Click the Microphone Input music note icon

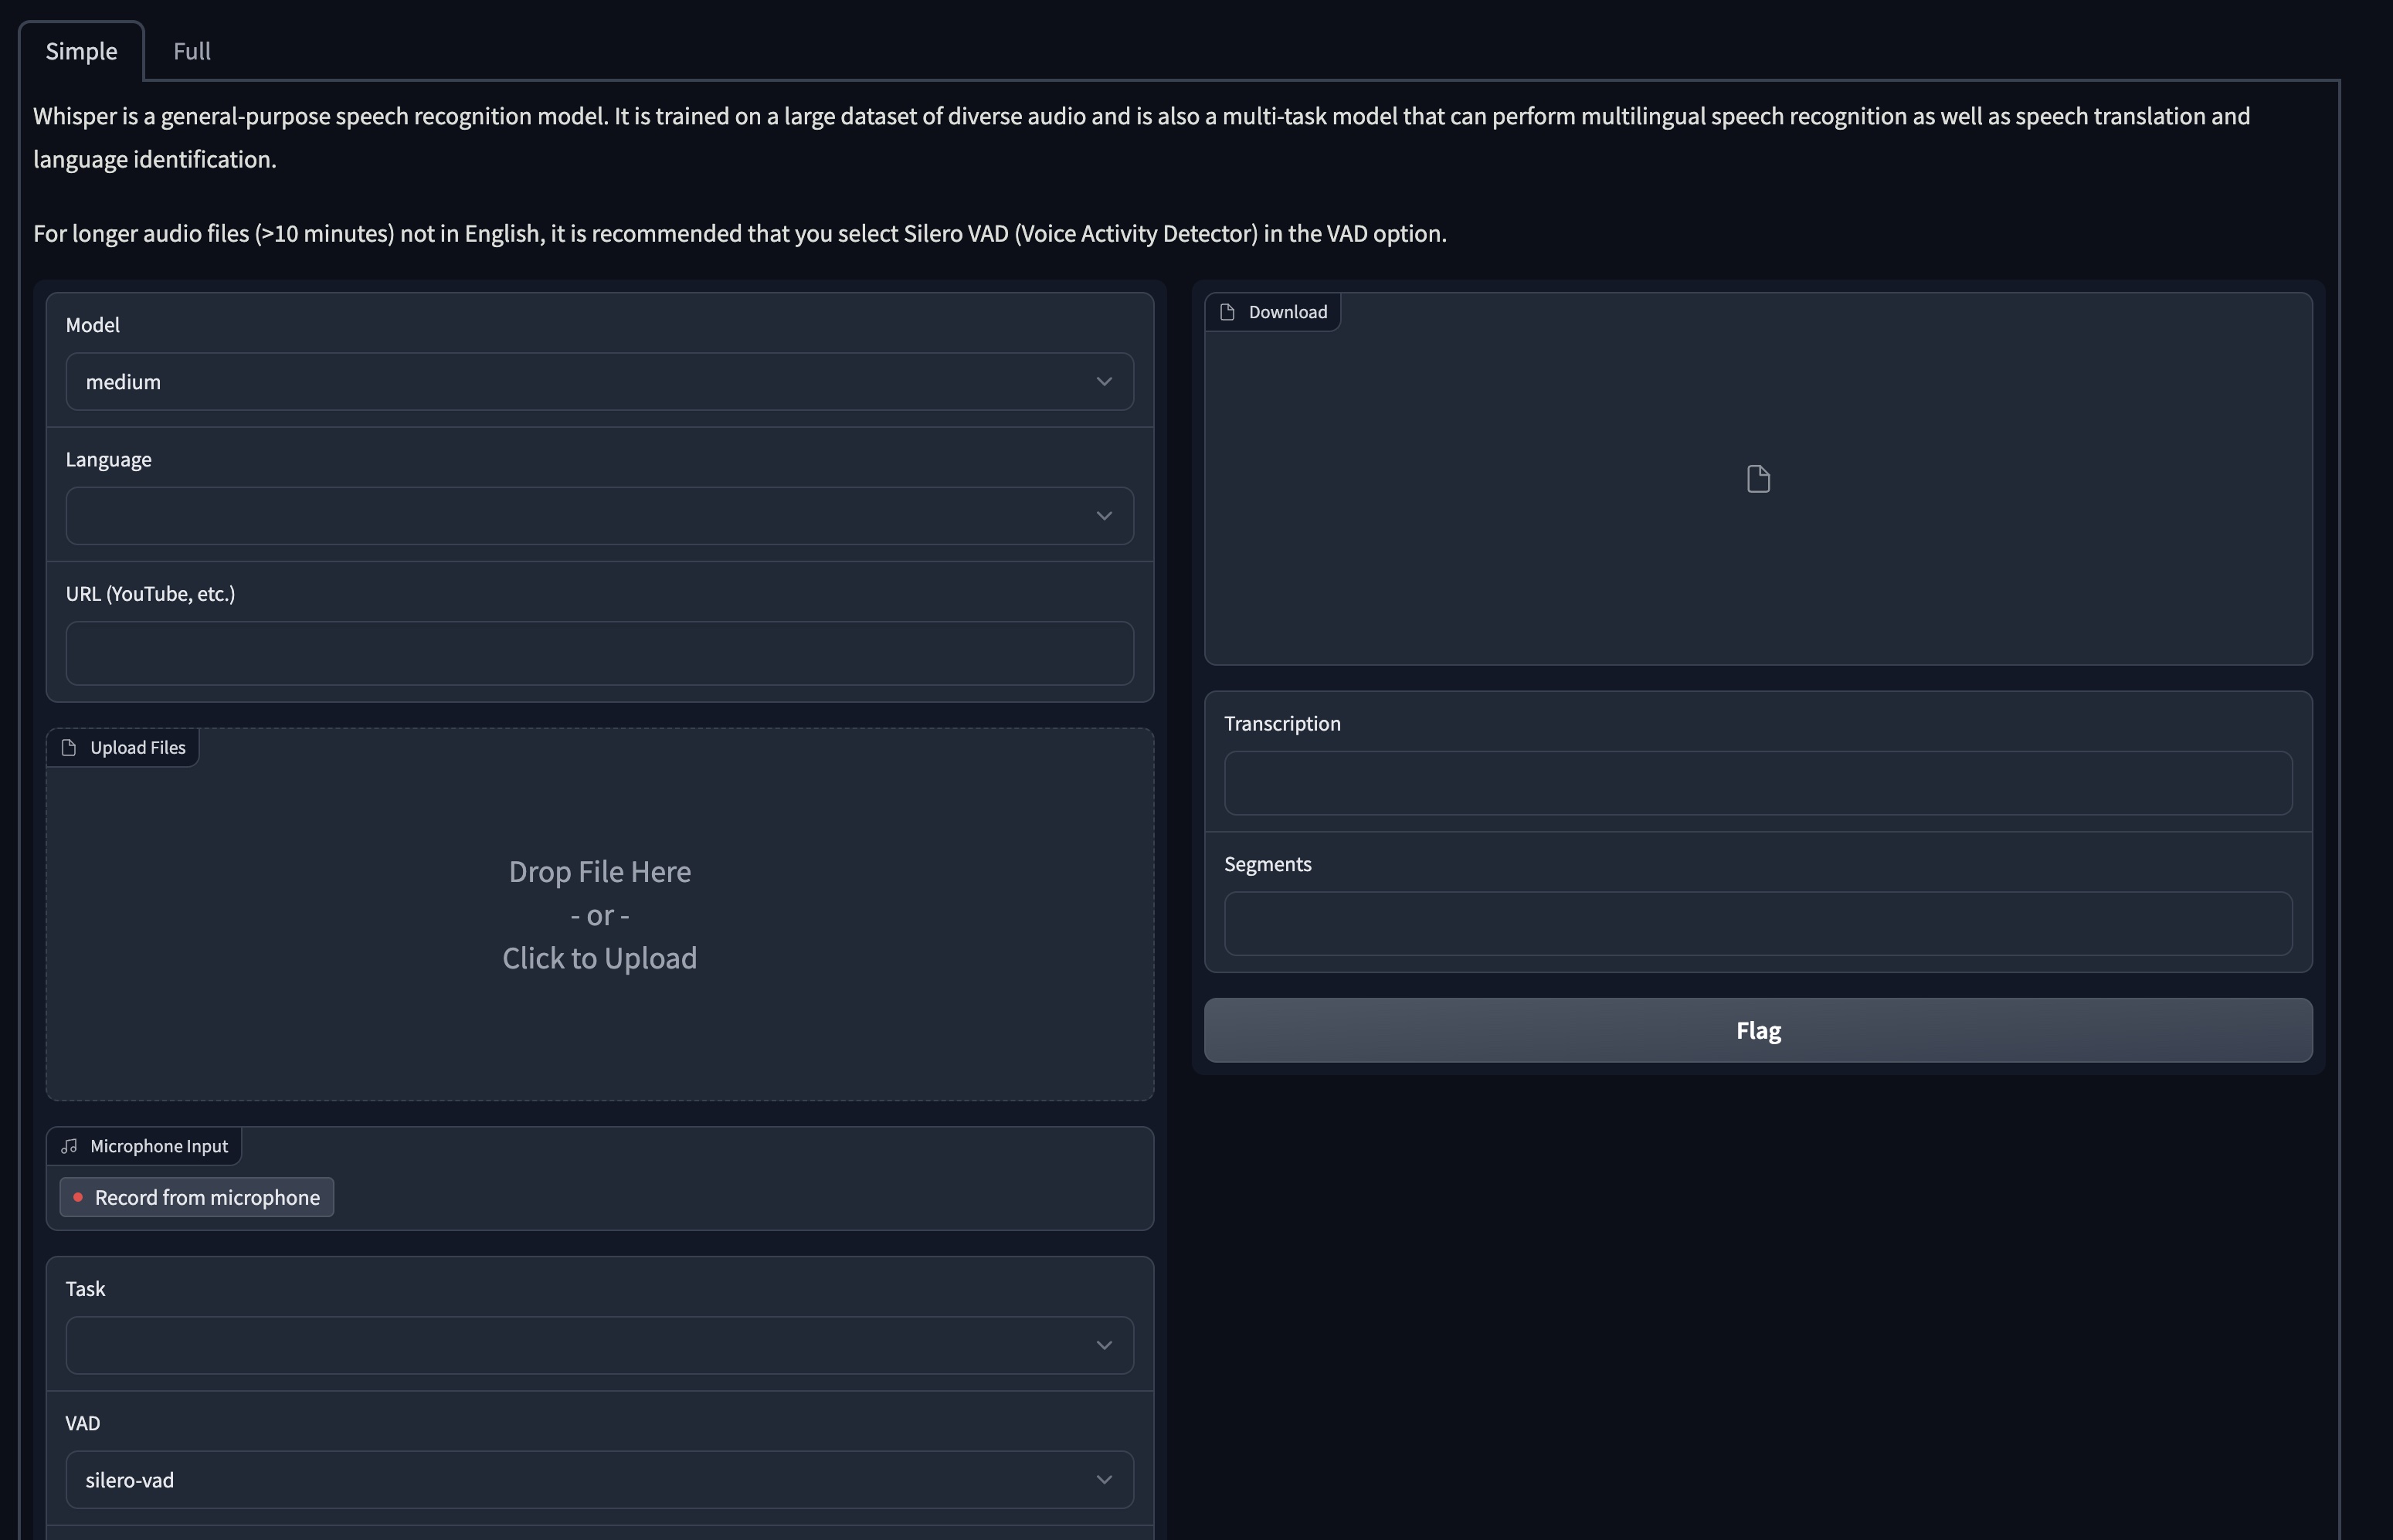69,1146
